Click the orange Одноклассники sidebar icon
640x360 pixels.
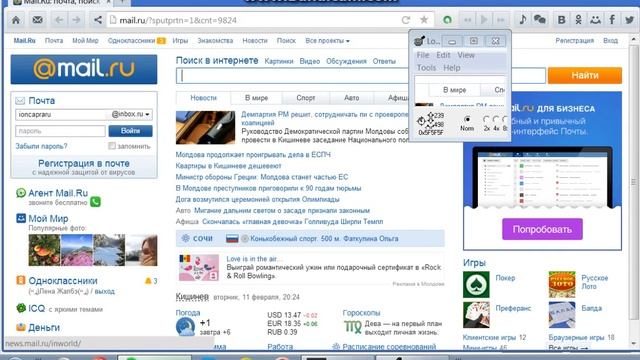point(21,280)
